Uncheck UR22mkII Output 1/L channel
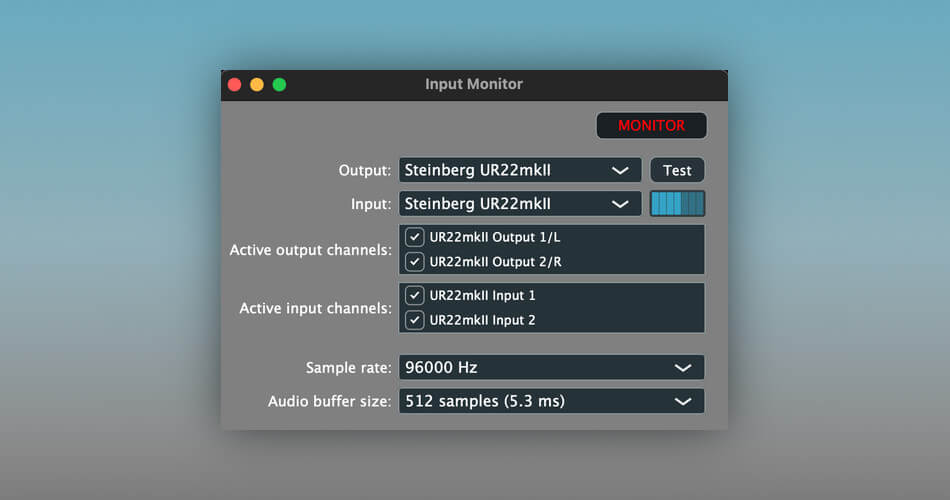 click(414, 237)
